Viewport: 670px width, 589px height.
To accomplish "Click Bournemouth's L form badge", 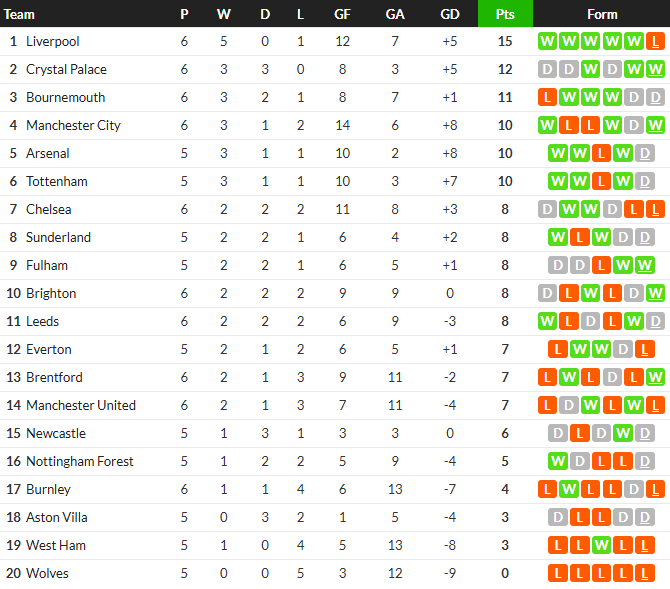I will pyautogui.click(x=547, y=98).
